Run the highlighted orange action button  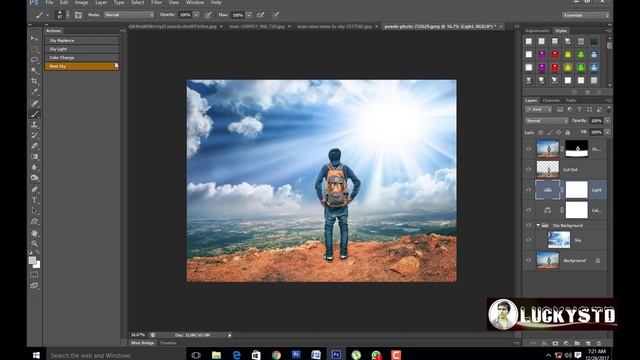(x=82, y=66)
